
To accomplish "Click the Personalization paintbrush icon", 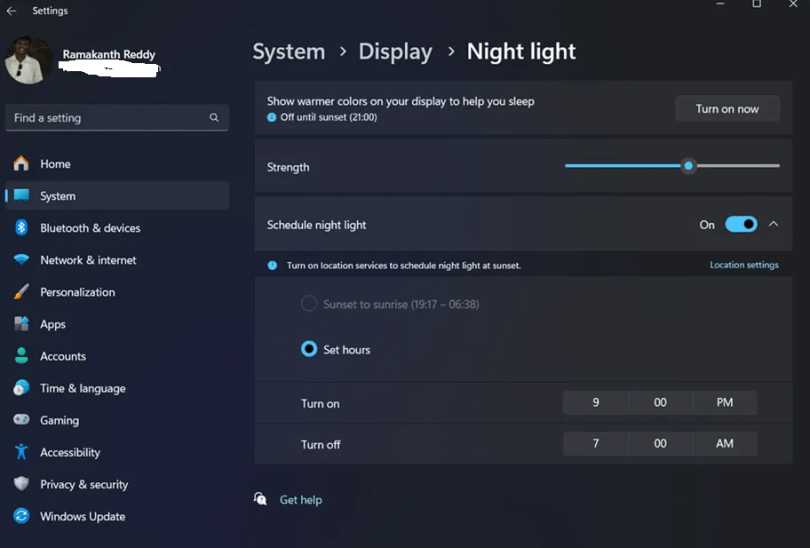I will (21, 291).
